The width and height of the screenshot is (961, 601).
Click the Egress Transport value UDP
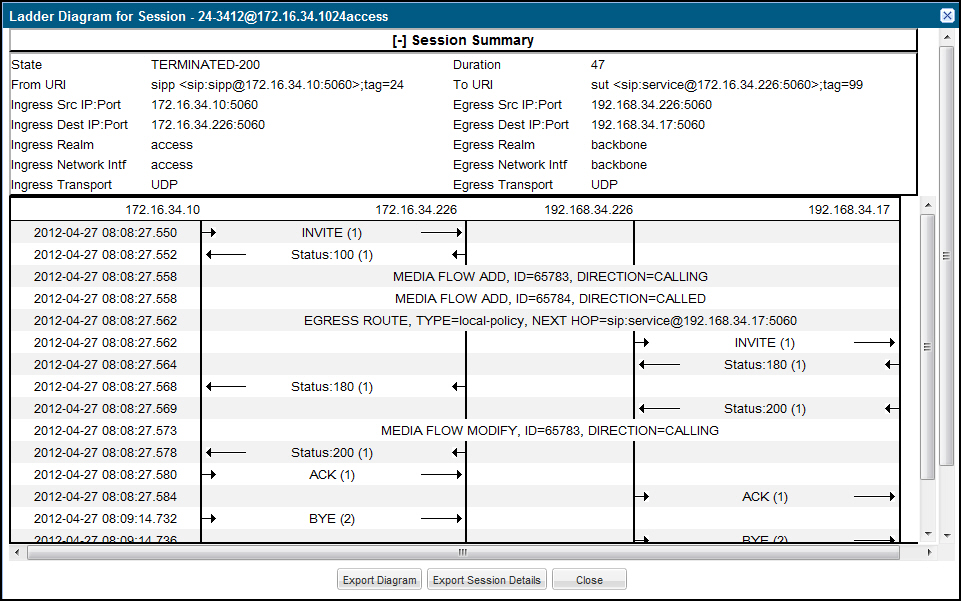pos(604,184)
